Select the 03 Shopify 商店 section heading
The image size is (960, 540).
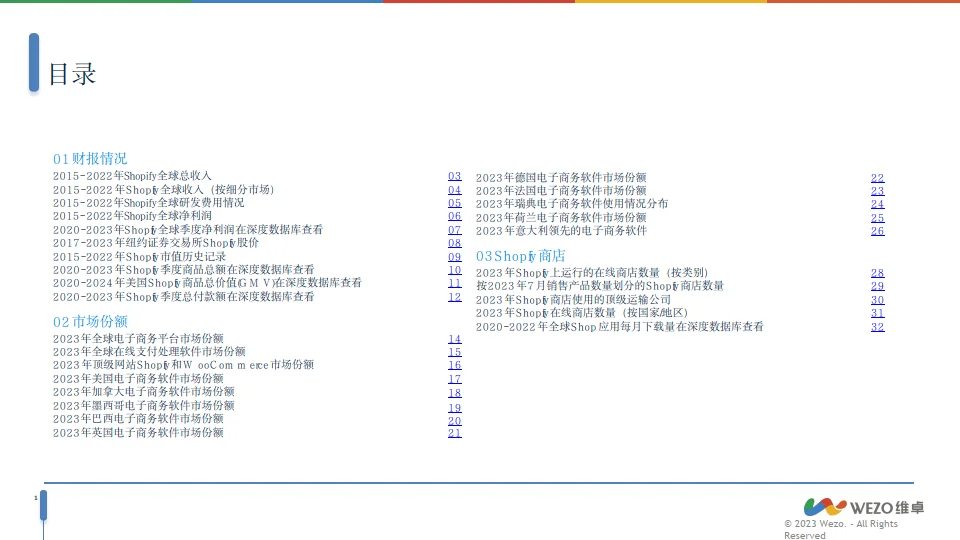(x=520, y=256)
